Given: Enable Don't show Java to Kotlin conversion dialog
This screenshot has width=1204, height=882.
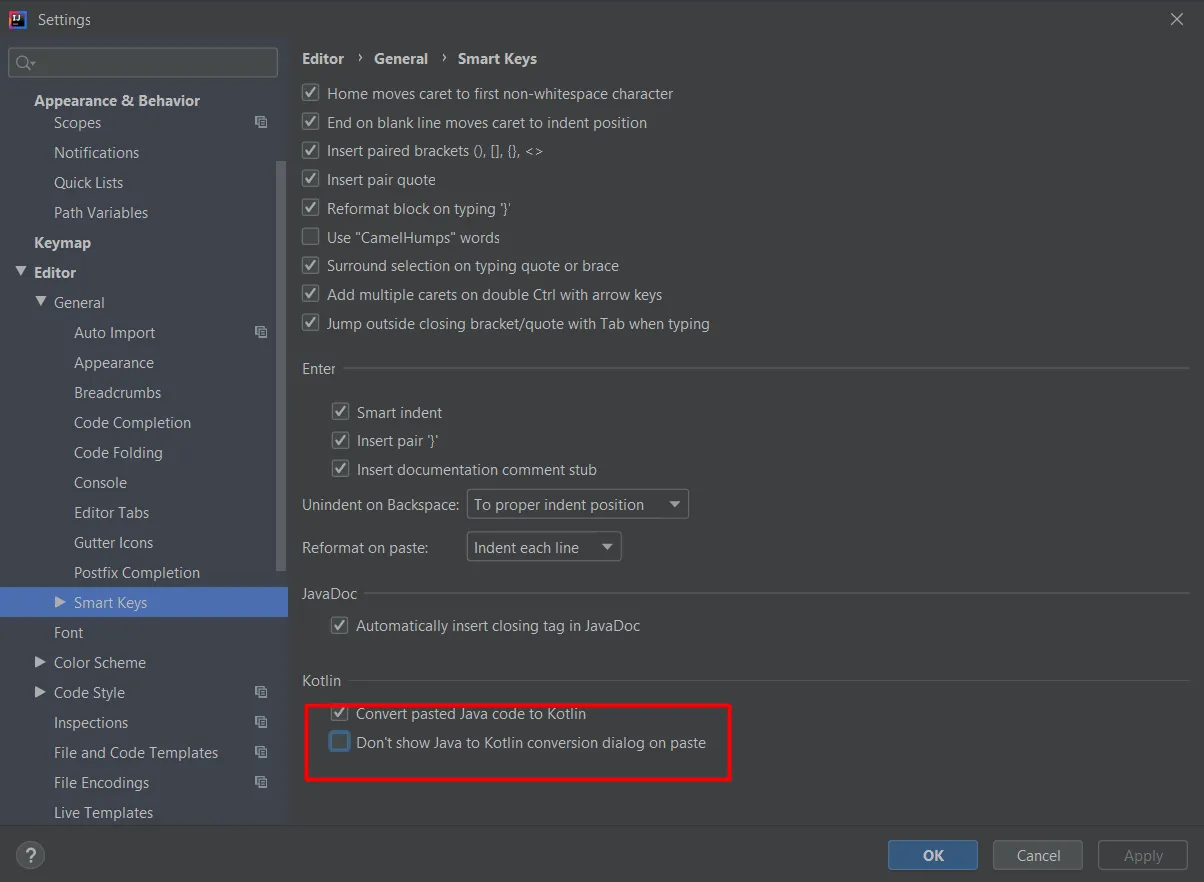Looking at the screenshot, I should (340, 742).
